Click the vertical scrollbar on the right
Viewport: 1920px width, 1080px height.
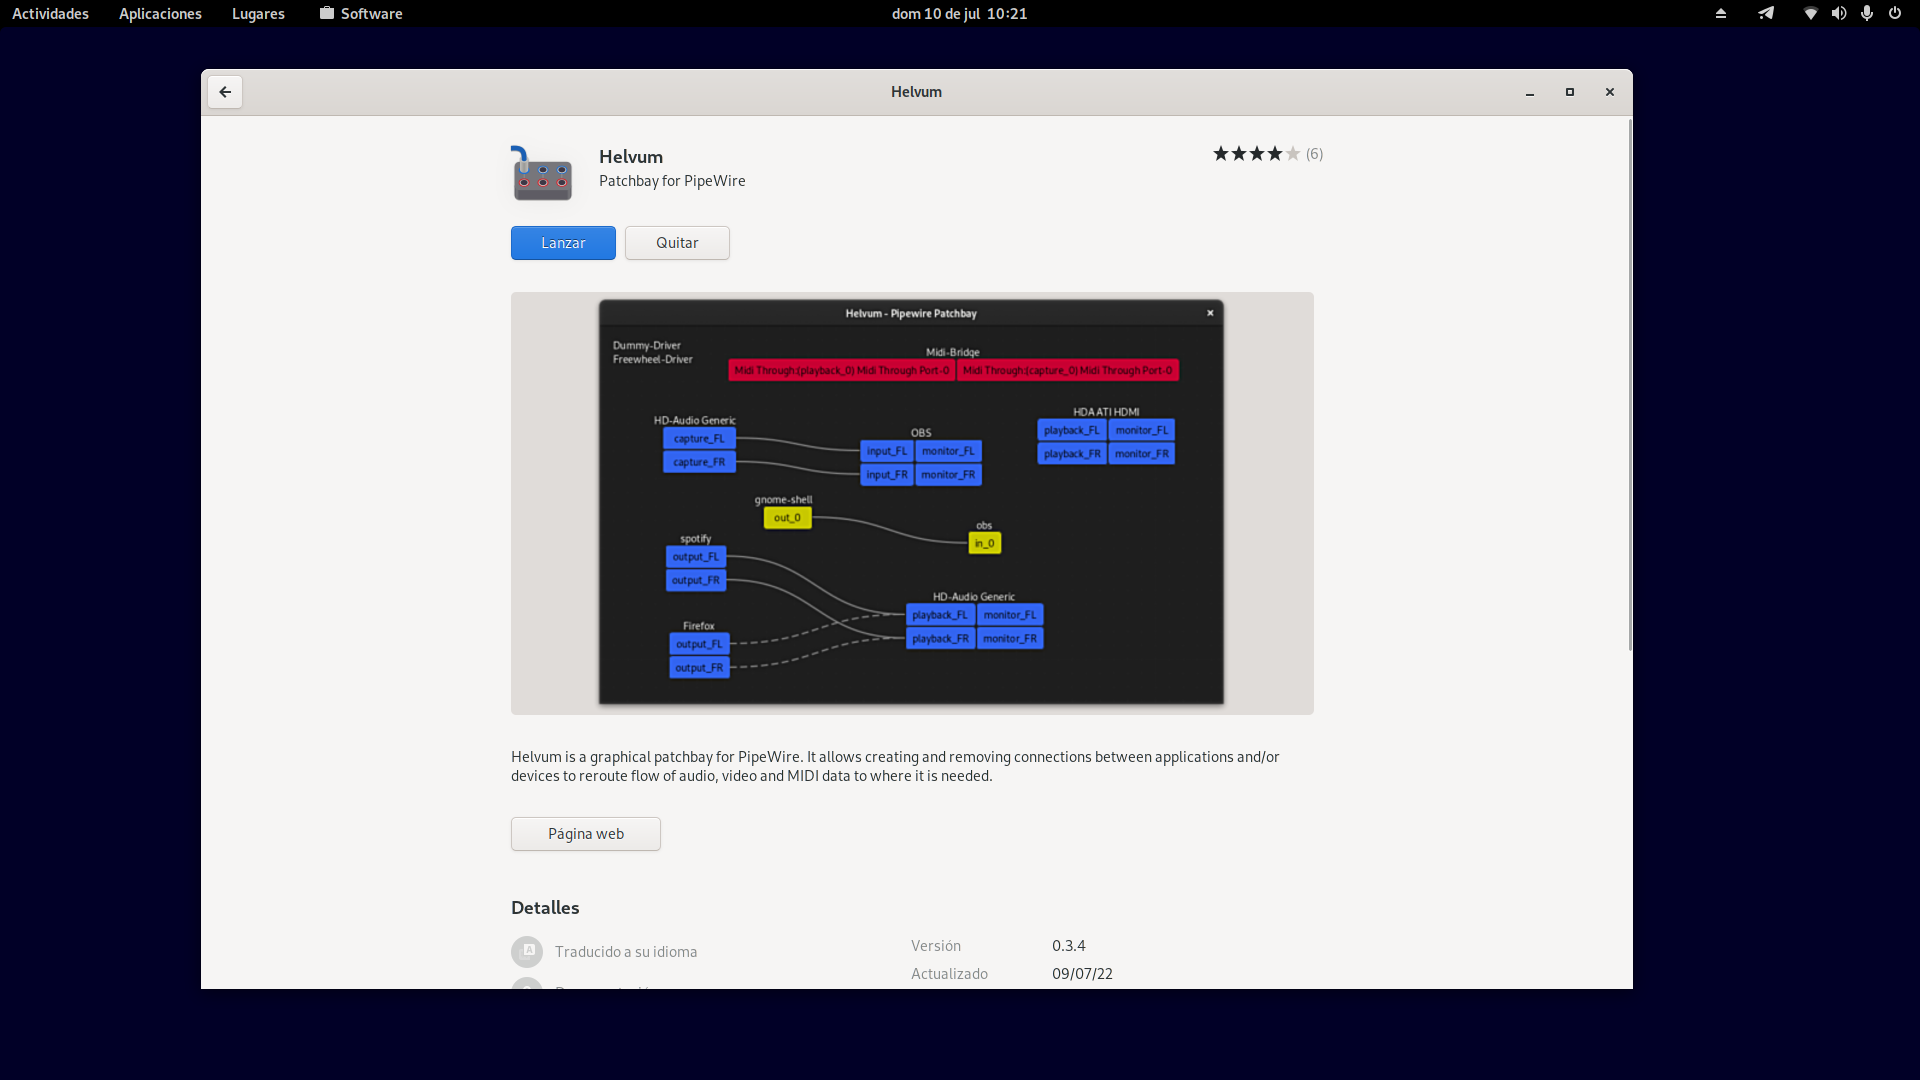click(x=1630, y=385)
